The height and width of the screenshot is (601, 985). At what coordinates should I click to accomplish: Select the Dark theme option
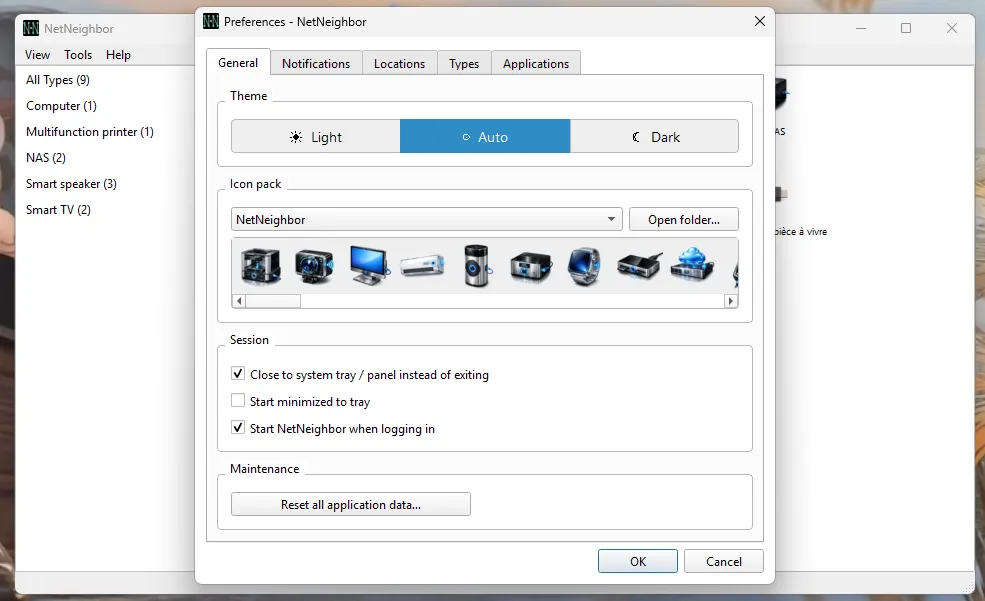point(655,136)
